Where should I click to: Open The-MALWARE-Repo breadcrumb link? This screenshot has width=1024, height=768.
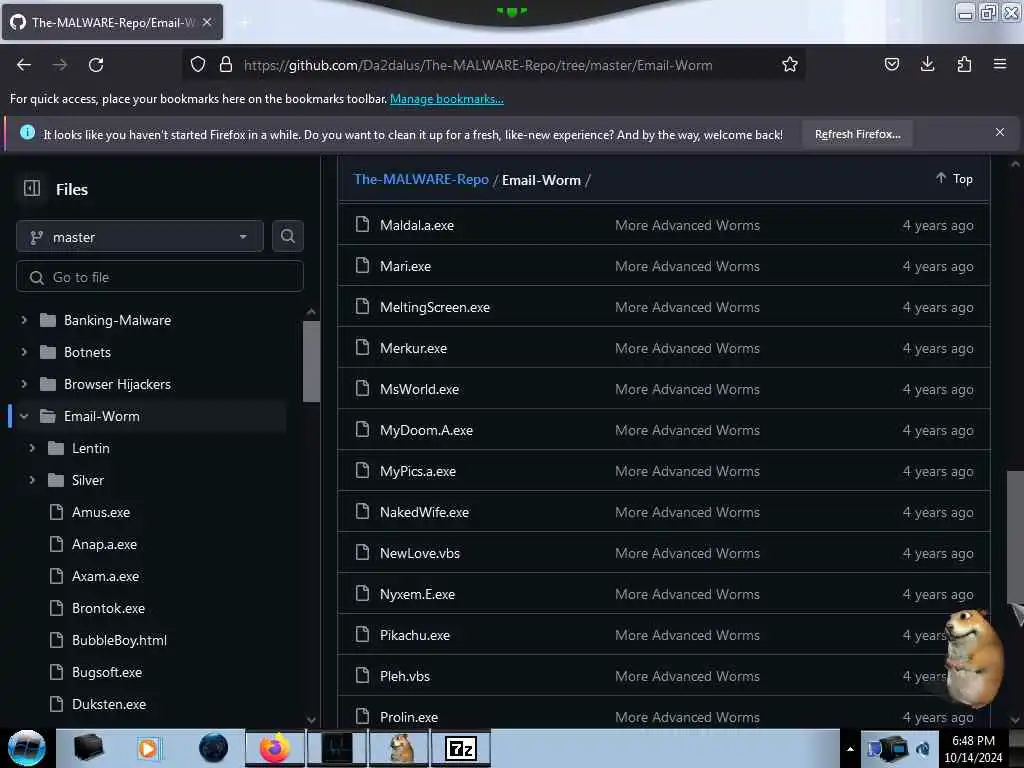click(x=421, y=180)
